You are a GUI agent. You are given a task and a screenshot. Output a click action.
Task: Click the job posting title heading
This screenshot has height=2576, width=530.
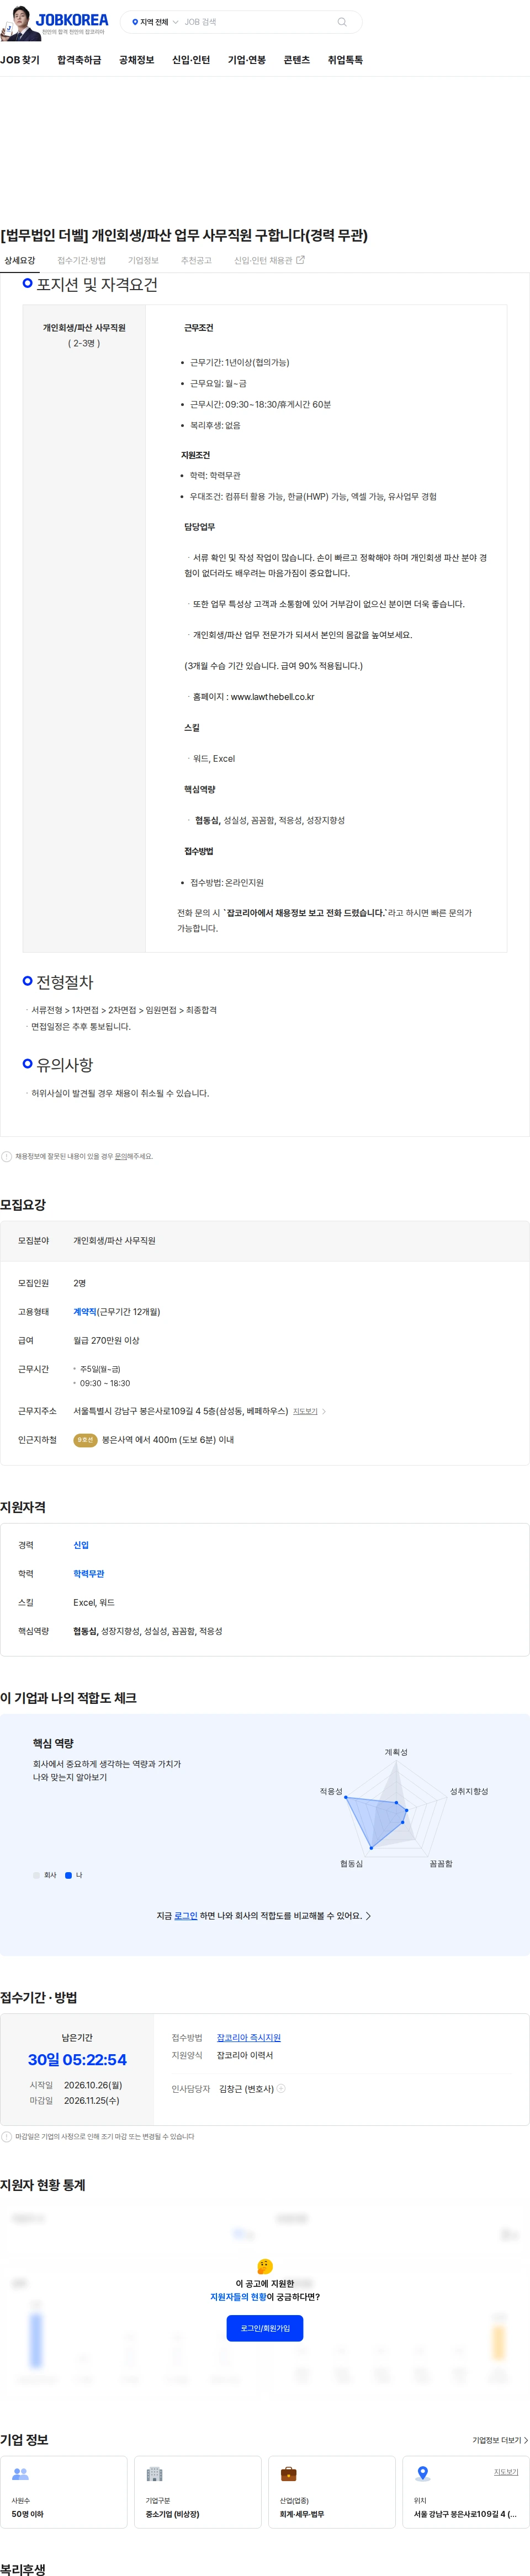click(x=184, y=236)
